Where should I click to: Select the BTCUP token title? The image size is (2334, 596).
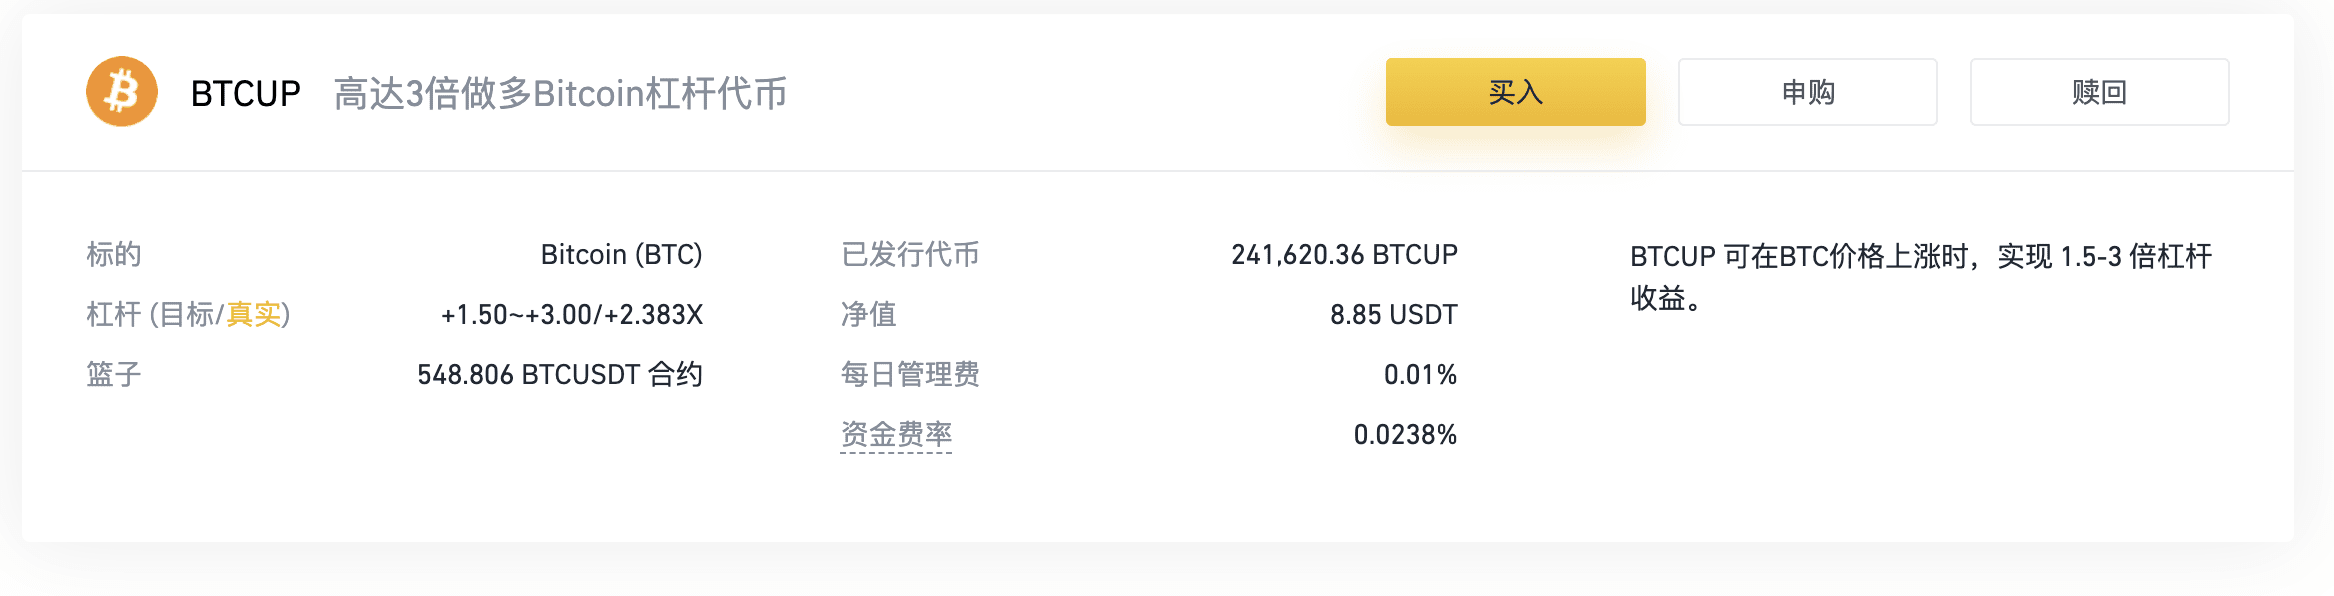[244, 93]
